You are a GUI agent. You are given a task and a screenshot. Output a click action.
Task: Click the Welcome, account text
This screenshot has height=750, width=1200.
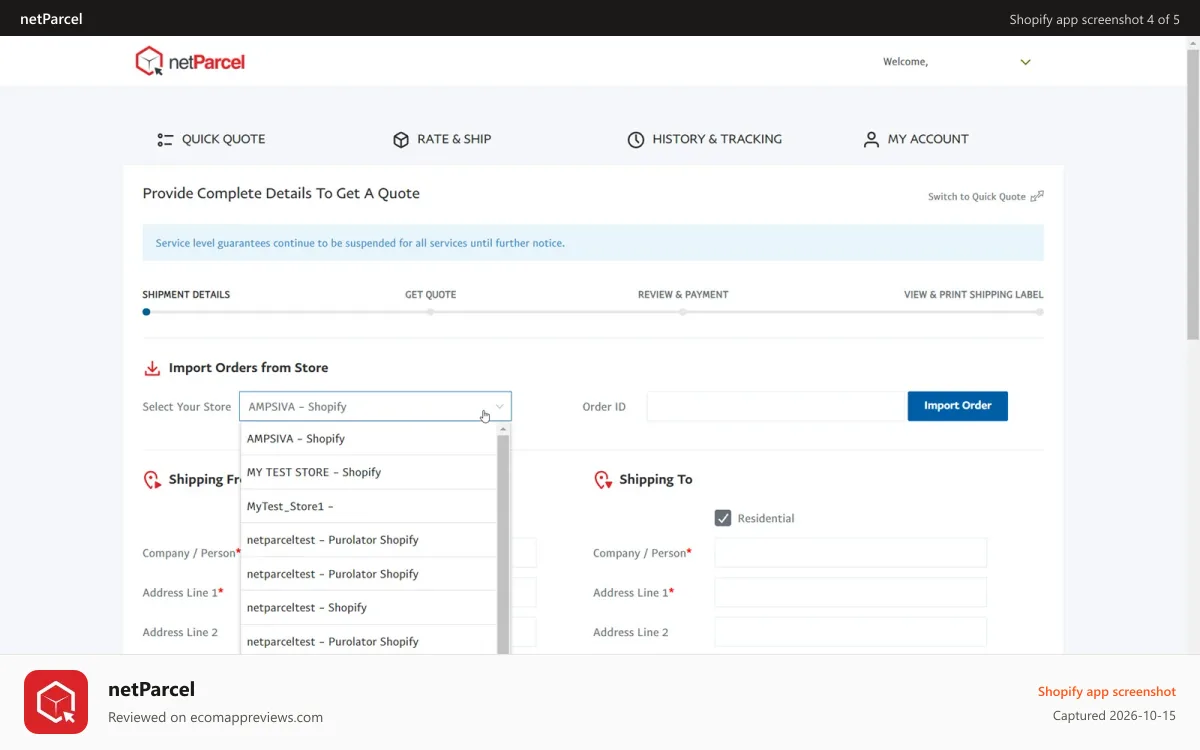click(905, 62)
